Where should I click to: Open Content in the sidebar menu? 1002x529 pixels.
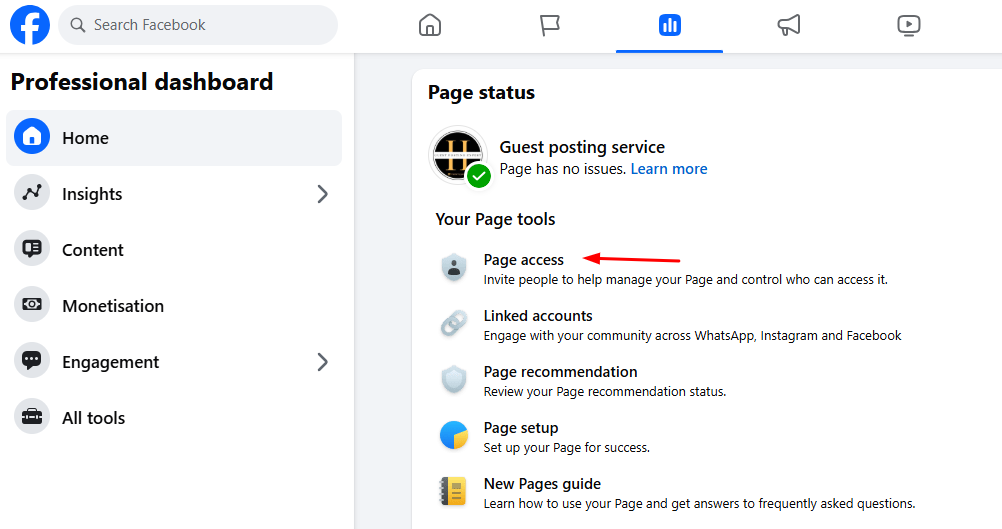pyautogui.click(x=93, y=250)
